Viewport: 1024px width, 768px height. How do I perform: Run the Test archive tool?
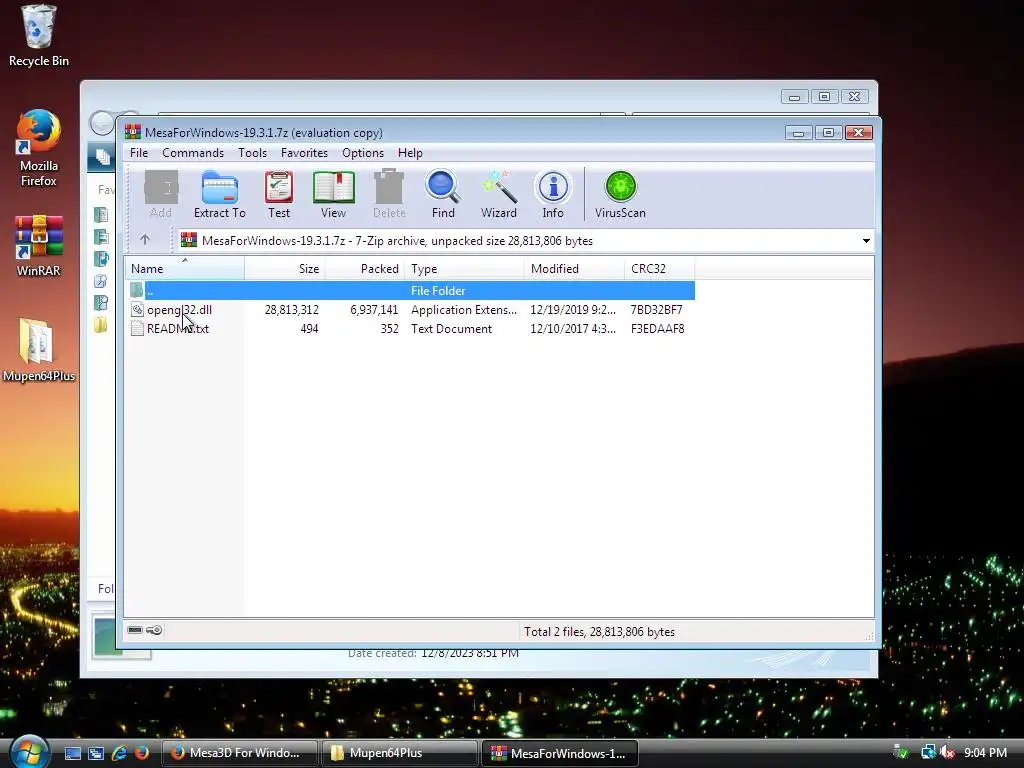click(279, 194)
